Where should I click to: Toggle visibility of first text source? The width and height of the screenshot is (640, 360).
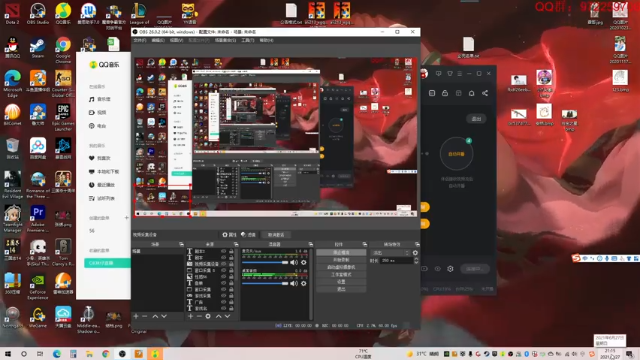(223, 251)
